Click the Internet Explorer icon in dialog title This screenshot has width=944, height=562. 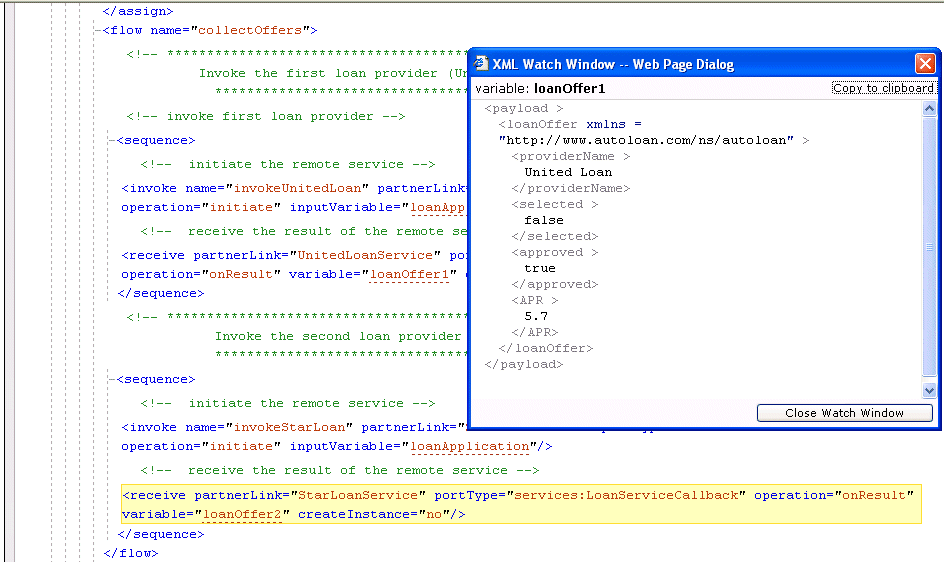click(x=480, y=63)
